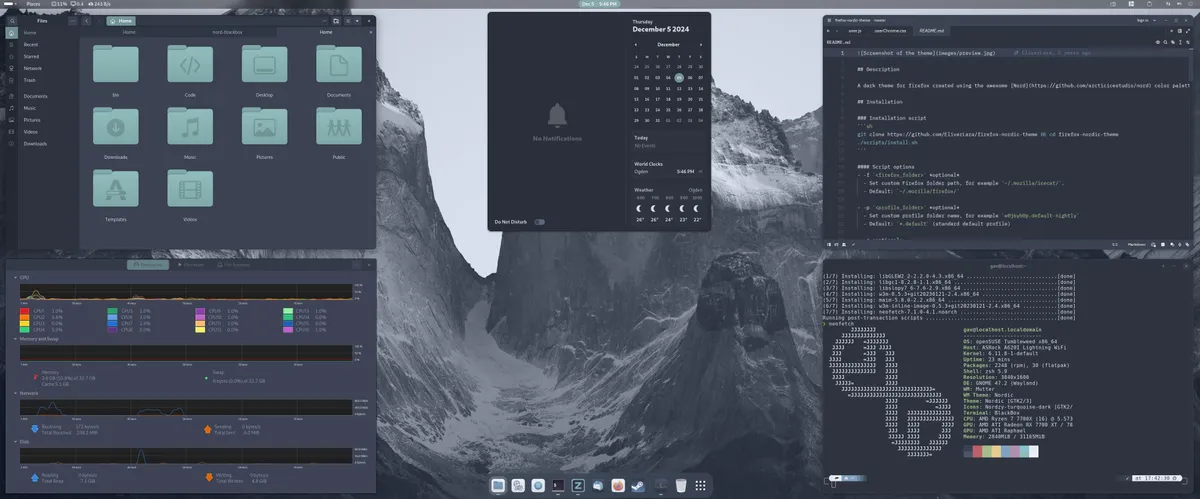
Task: Click the search icon in Files sidebar header
Action: [x=12, y=20]
